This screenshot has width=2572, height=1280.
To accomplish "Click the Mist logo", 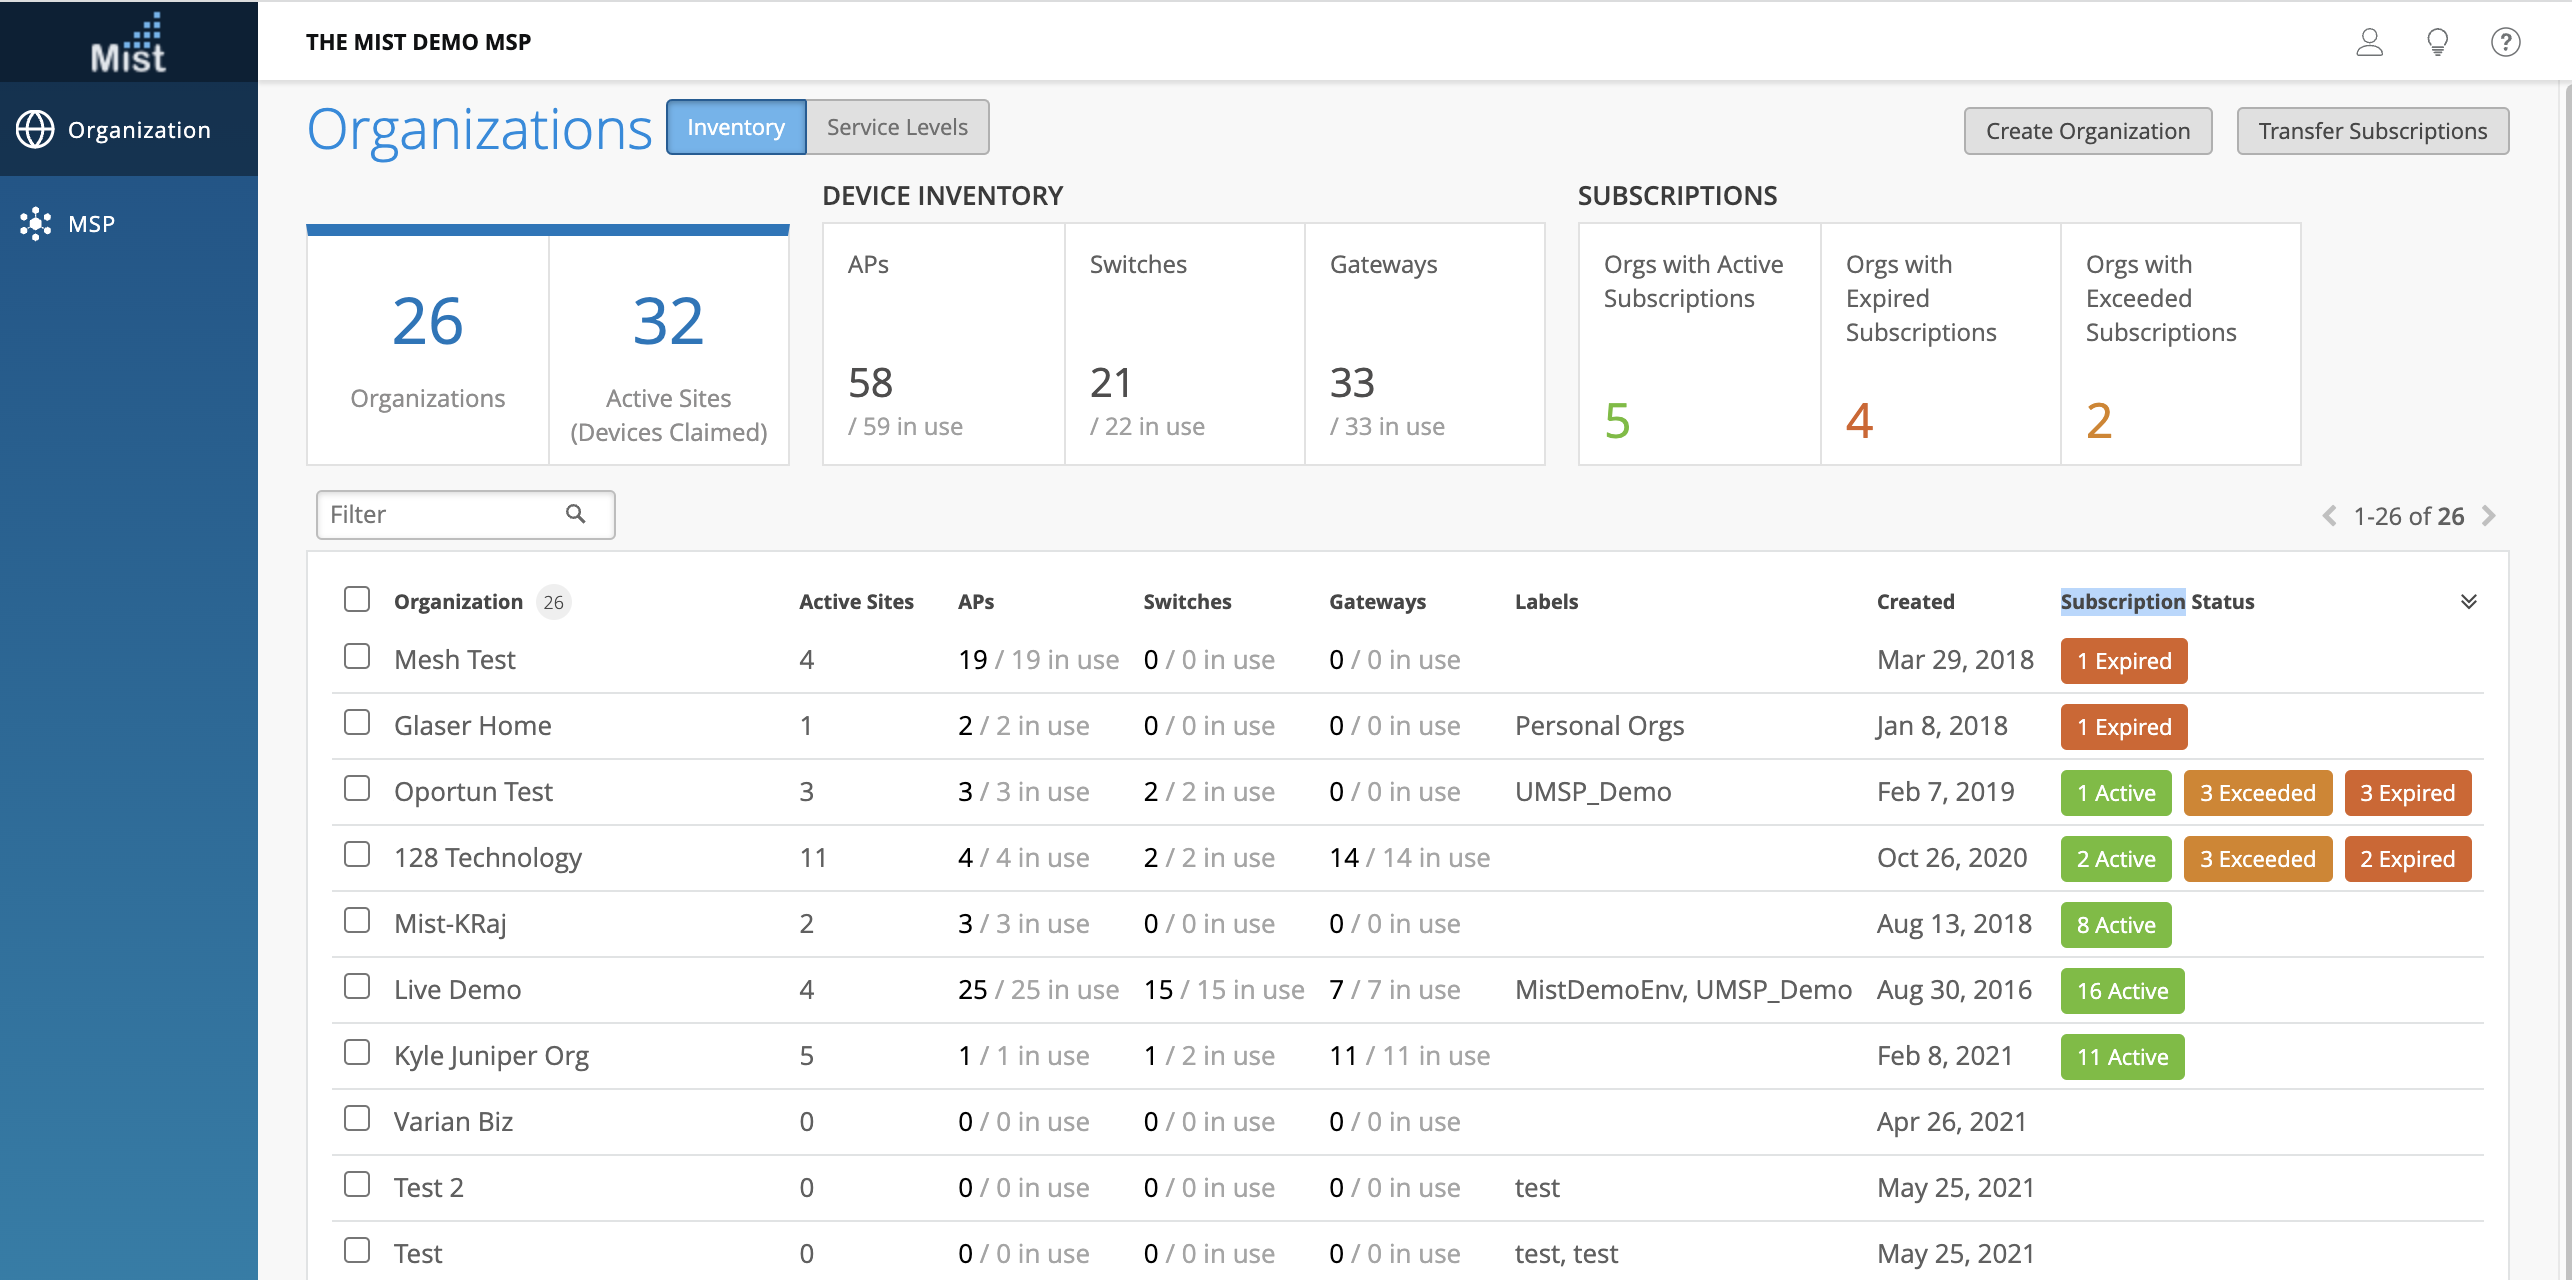I will [128, 44].
